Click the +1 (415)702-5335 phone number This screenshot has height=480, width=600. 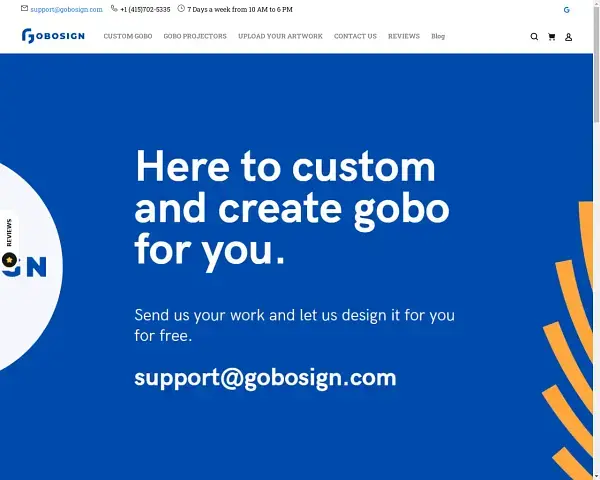click(x=145, y=9)
